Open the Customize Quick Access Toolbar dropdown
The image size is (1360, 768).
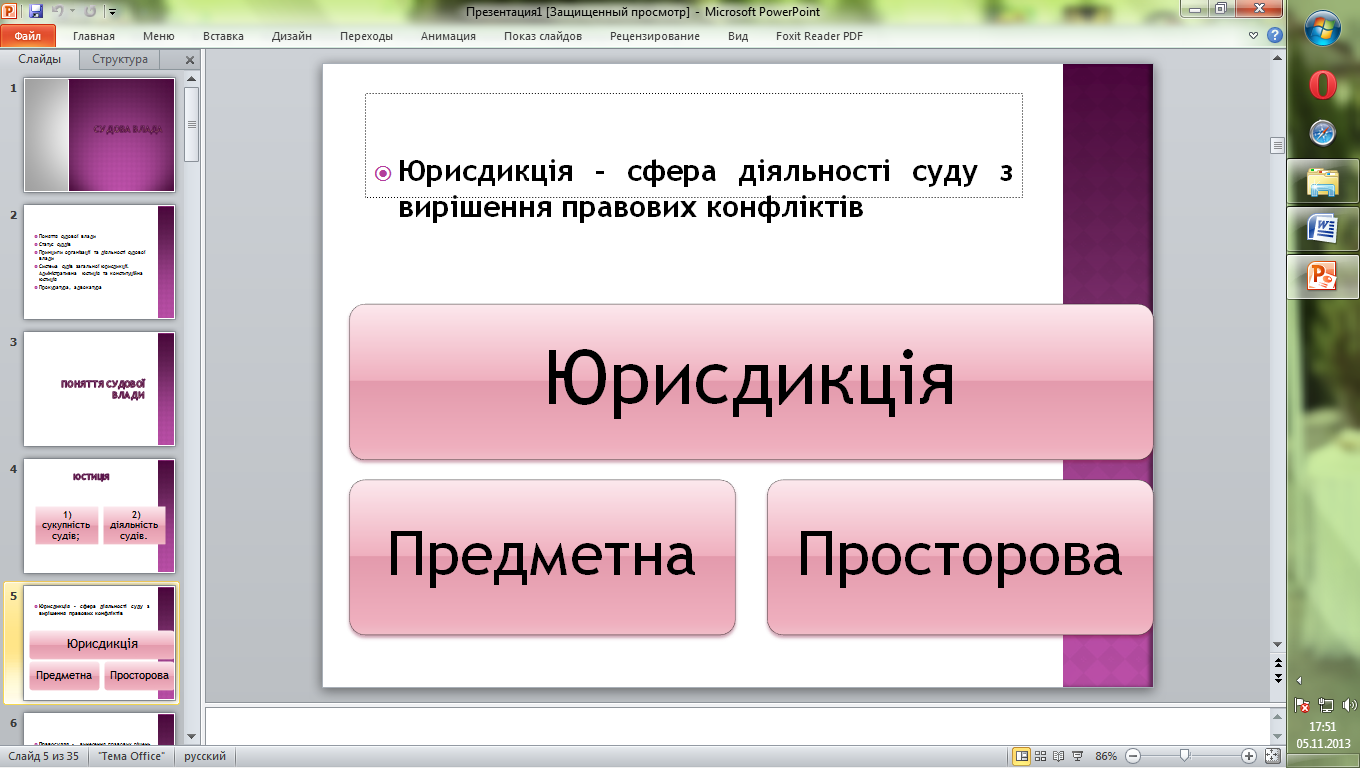[111, 13]
